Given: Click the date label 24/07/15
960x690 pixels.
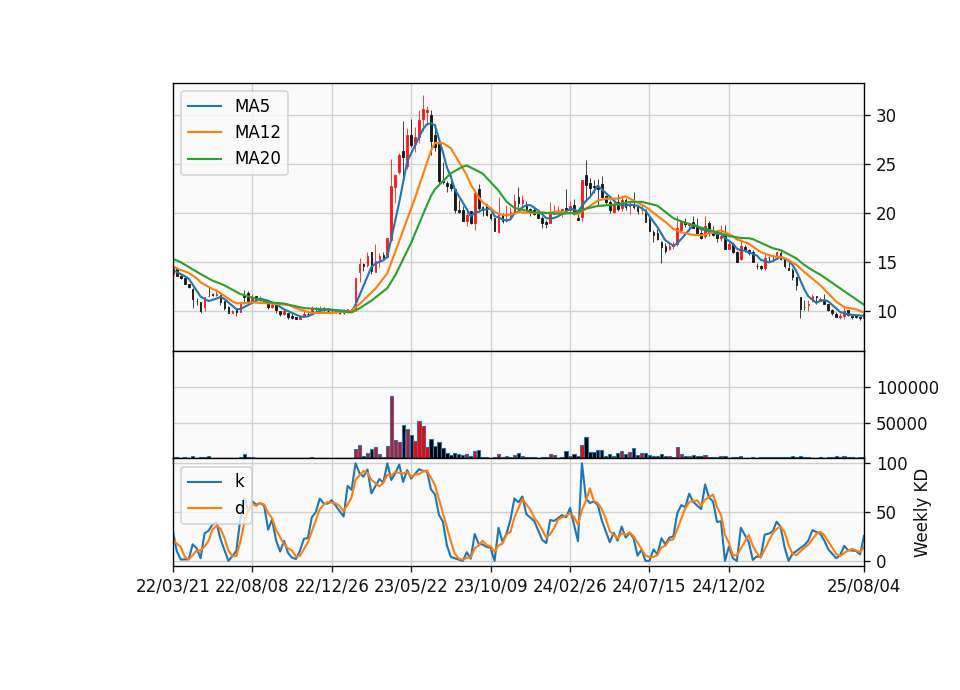Looking at the screenshot, I should 649,586.
